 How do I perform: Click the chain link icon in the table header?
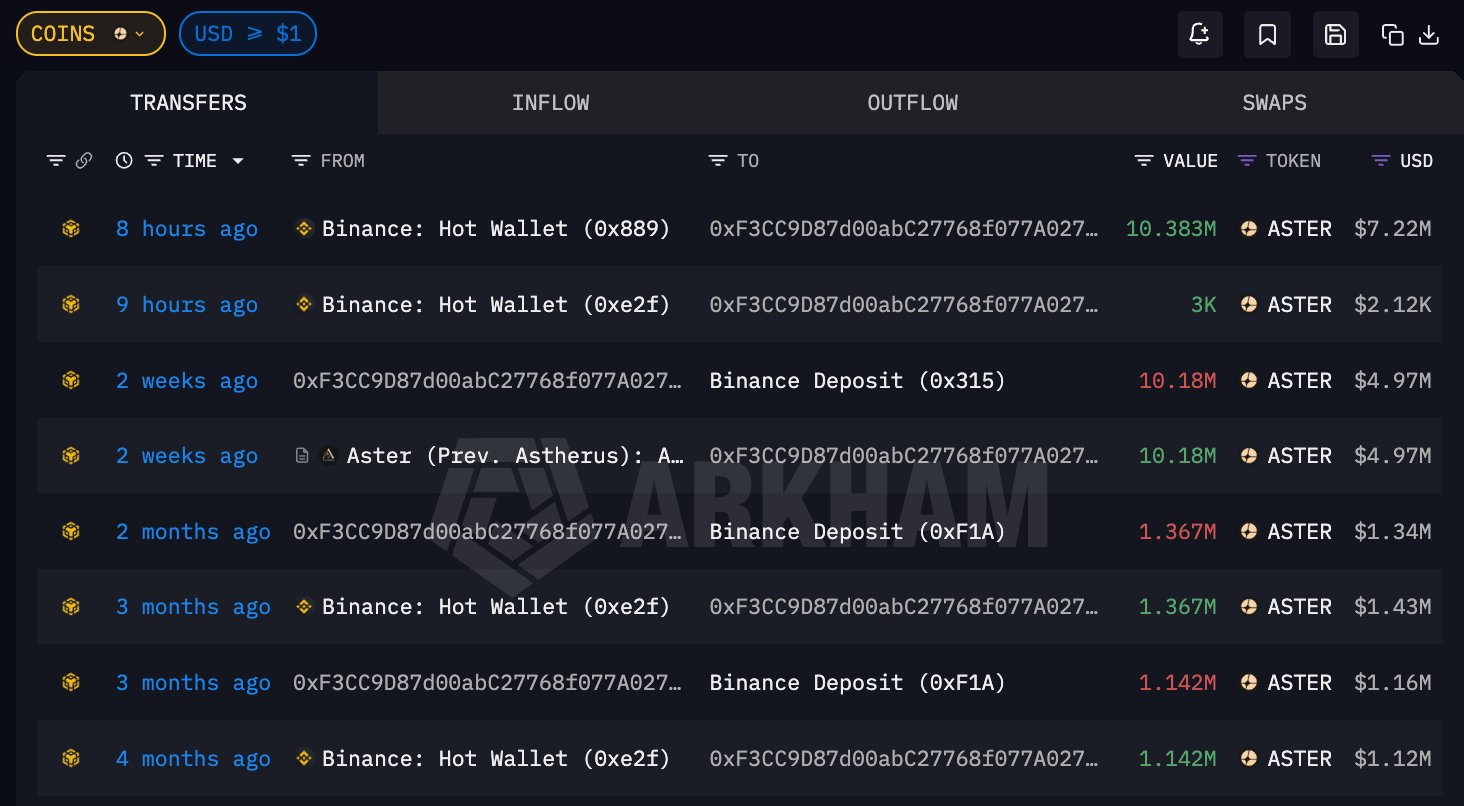[x=84, y=160]
